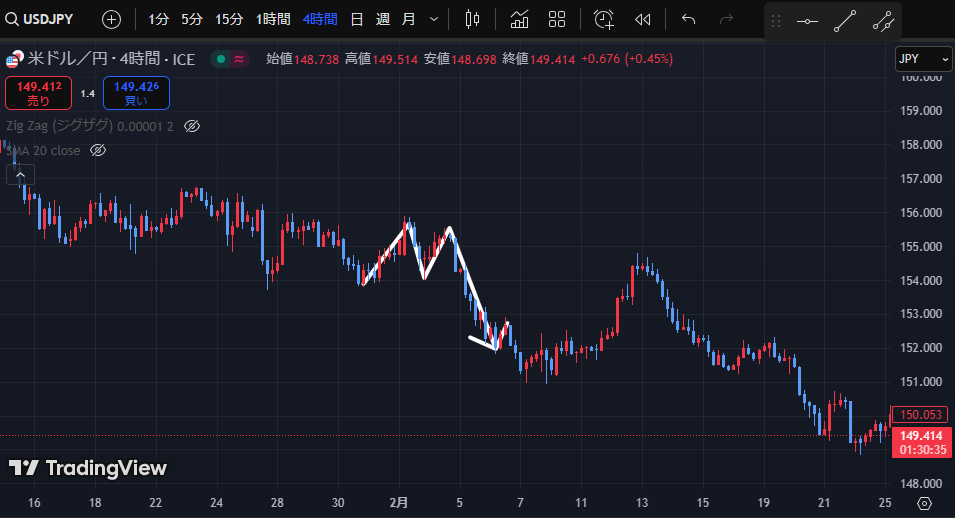
Task: Expand the timeframe dropdown arrow
Action: [434, 20]
